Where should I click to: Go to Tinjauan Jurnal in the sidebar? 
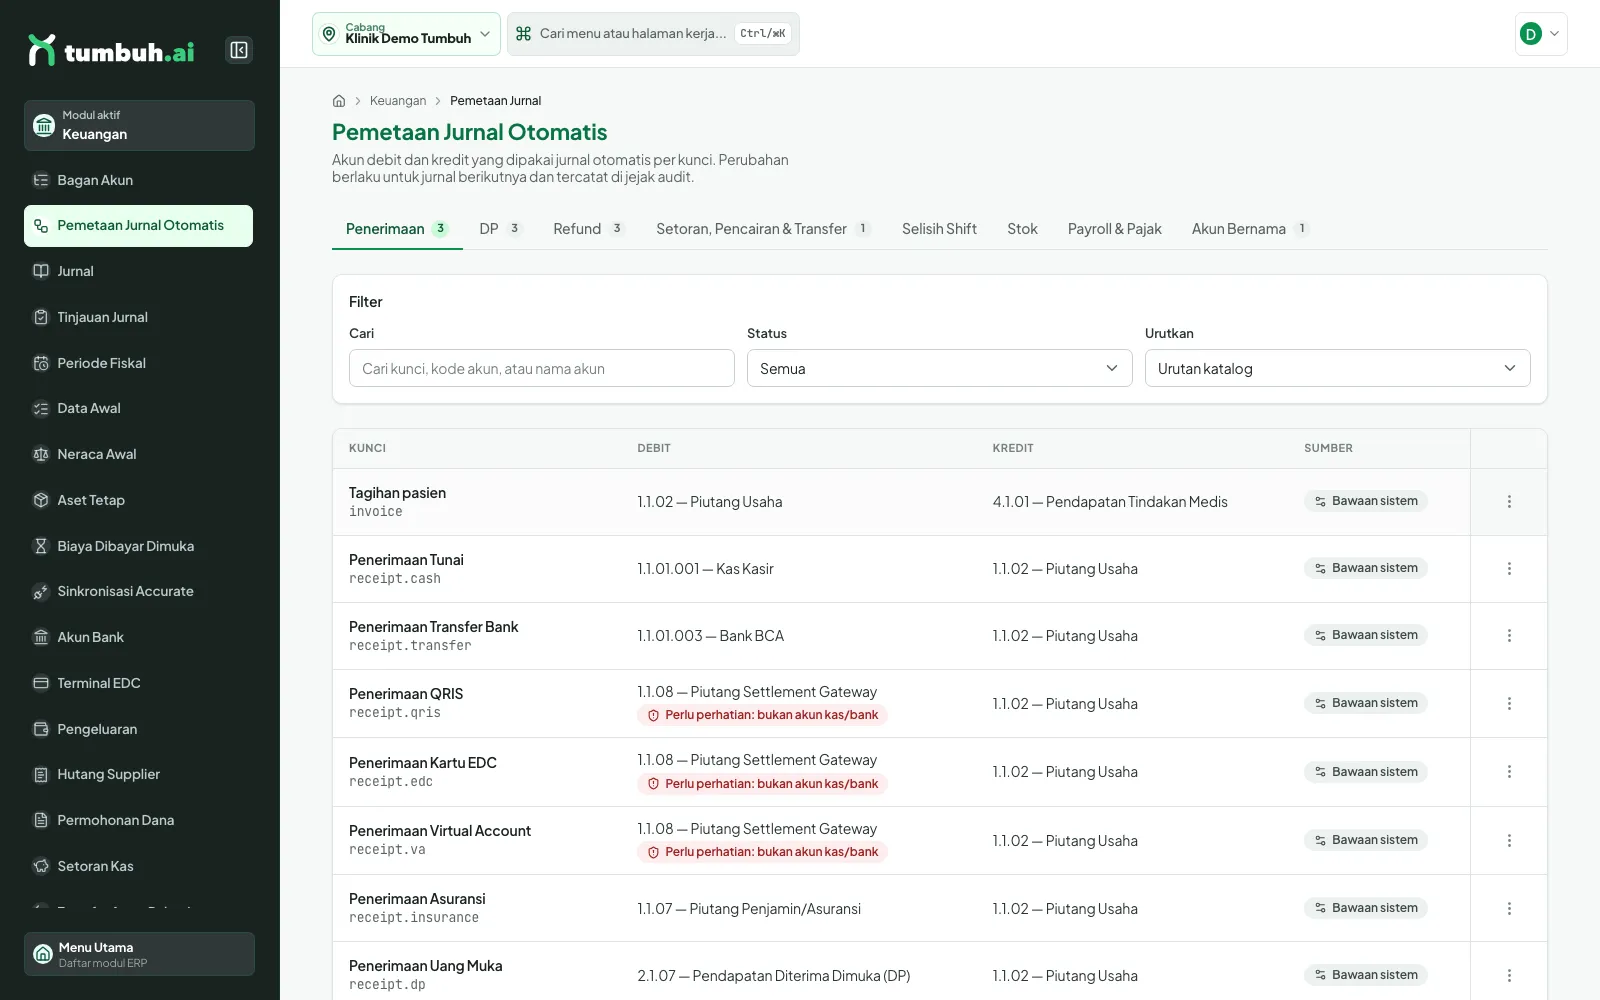point(139,317)
